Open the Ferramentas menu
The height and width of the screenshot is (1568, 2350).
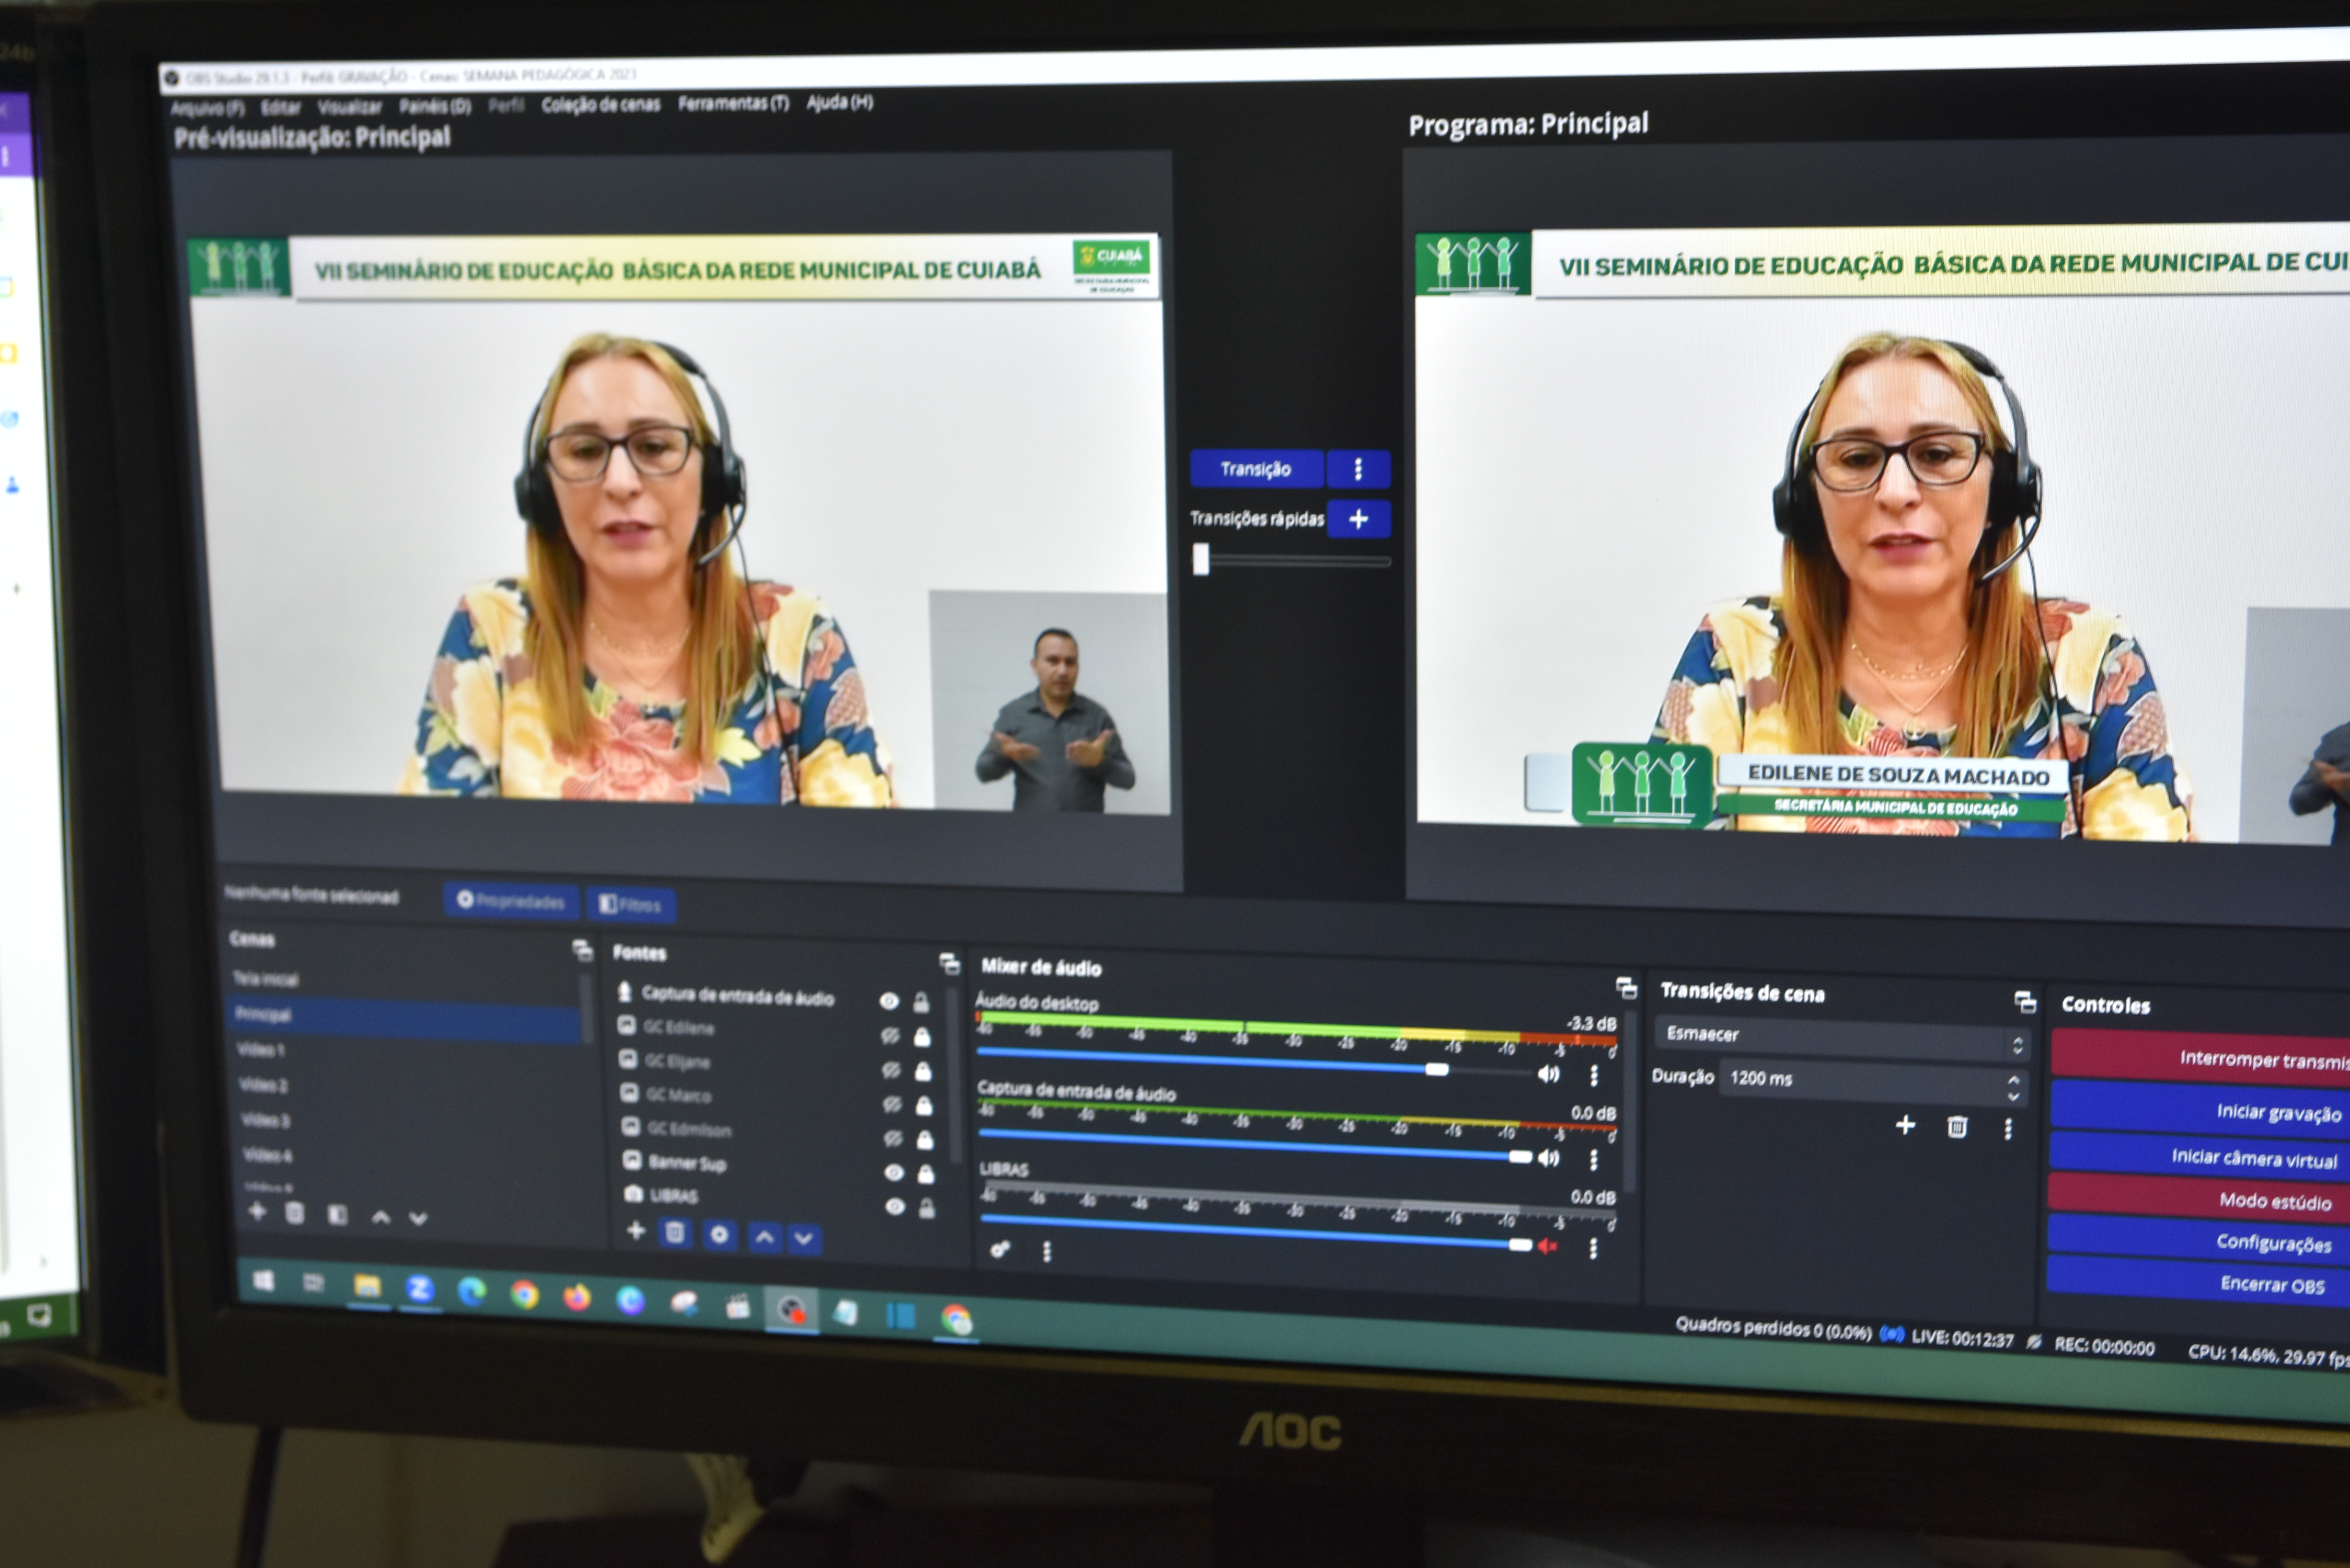pos(733,103)
